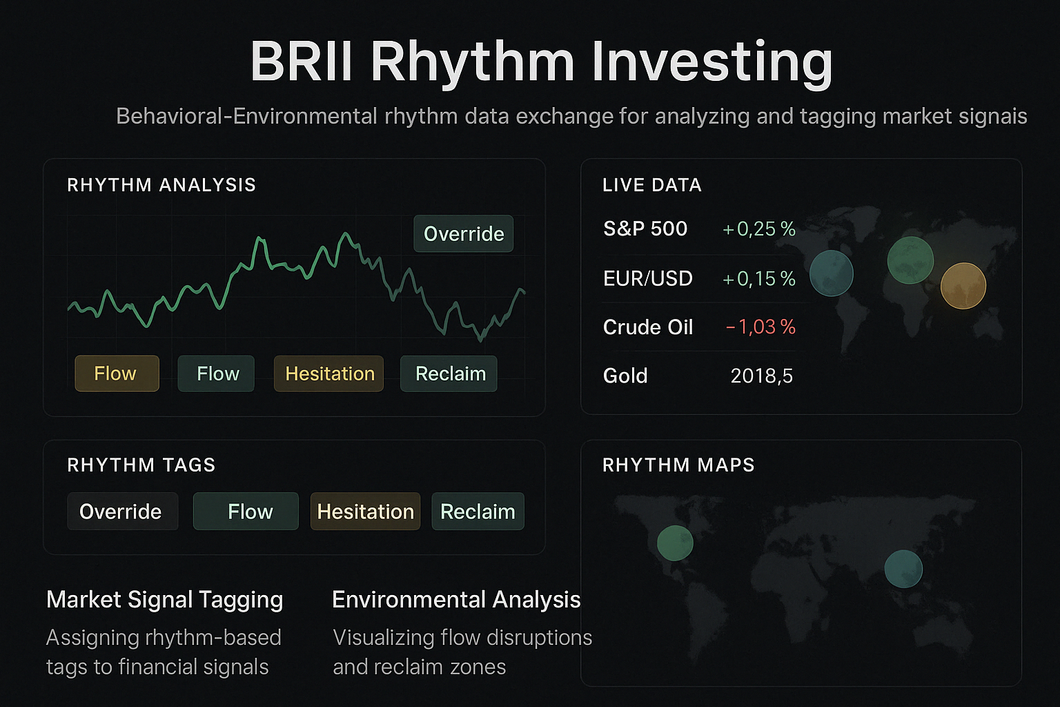Pick the Reclaim tag below the rhythm chart
Image resolution: width=1060 pixels, height=707 pixels.
pyautogui.click(x=449, y=374)
